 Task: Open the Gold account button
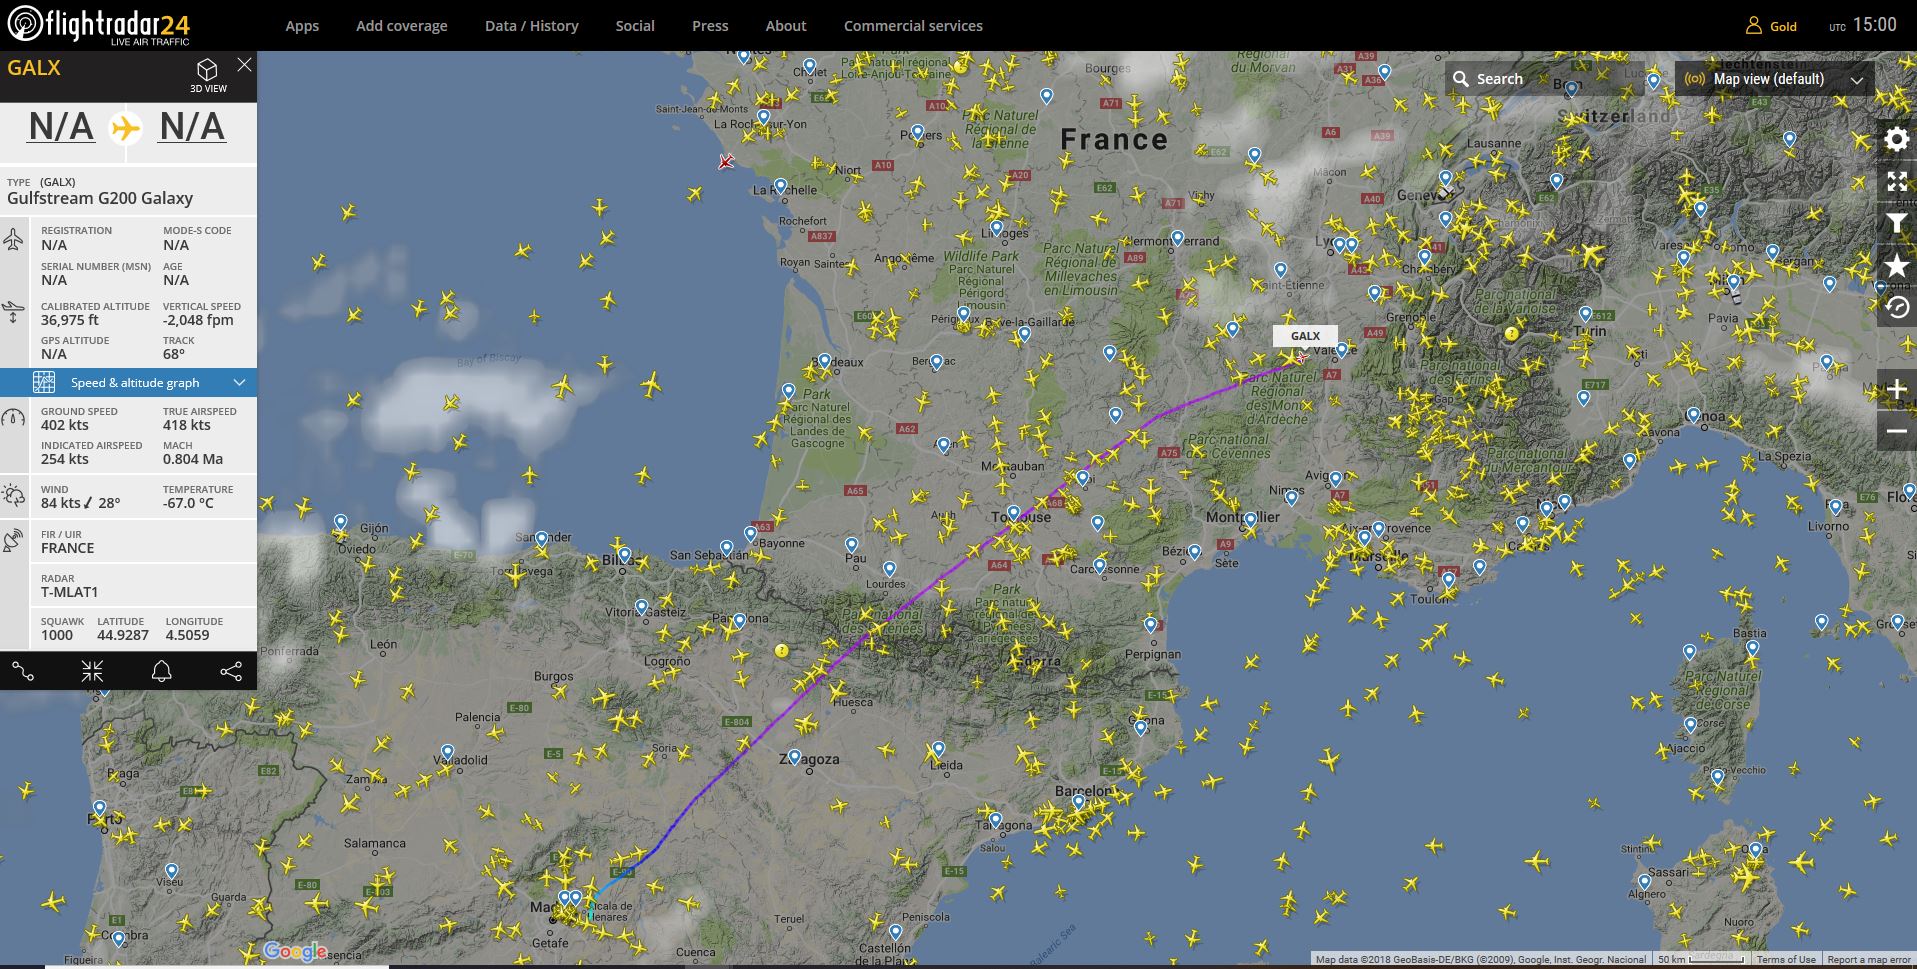1772,26
